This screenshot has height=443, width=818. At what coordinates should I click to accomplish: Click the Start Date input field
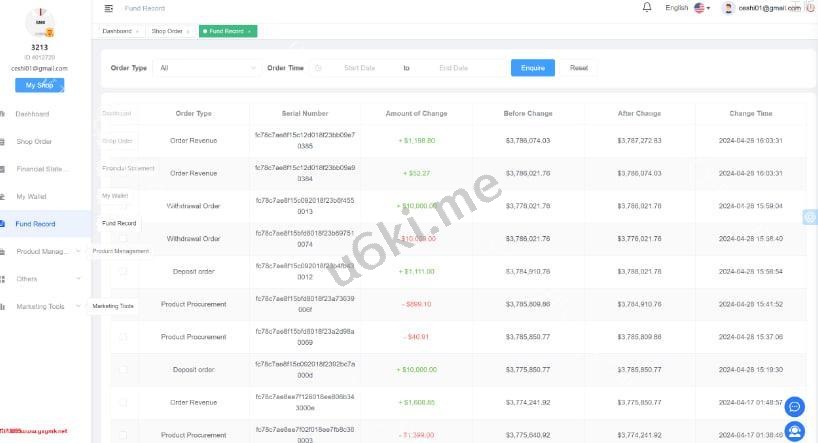(359, 68)
